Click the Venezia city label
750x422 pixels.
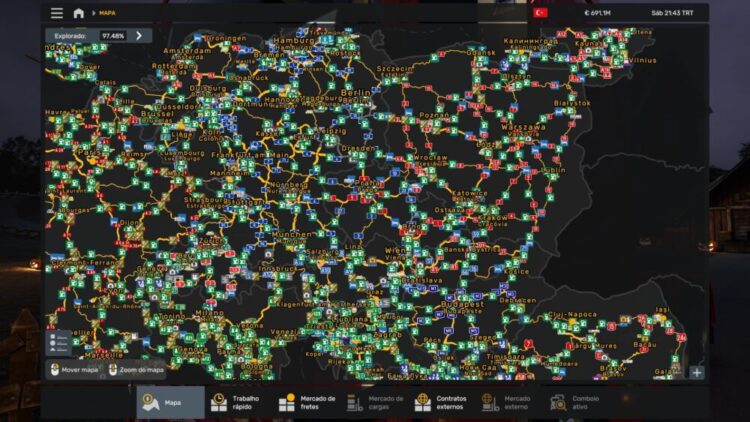(x=284, y=332)
